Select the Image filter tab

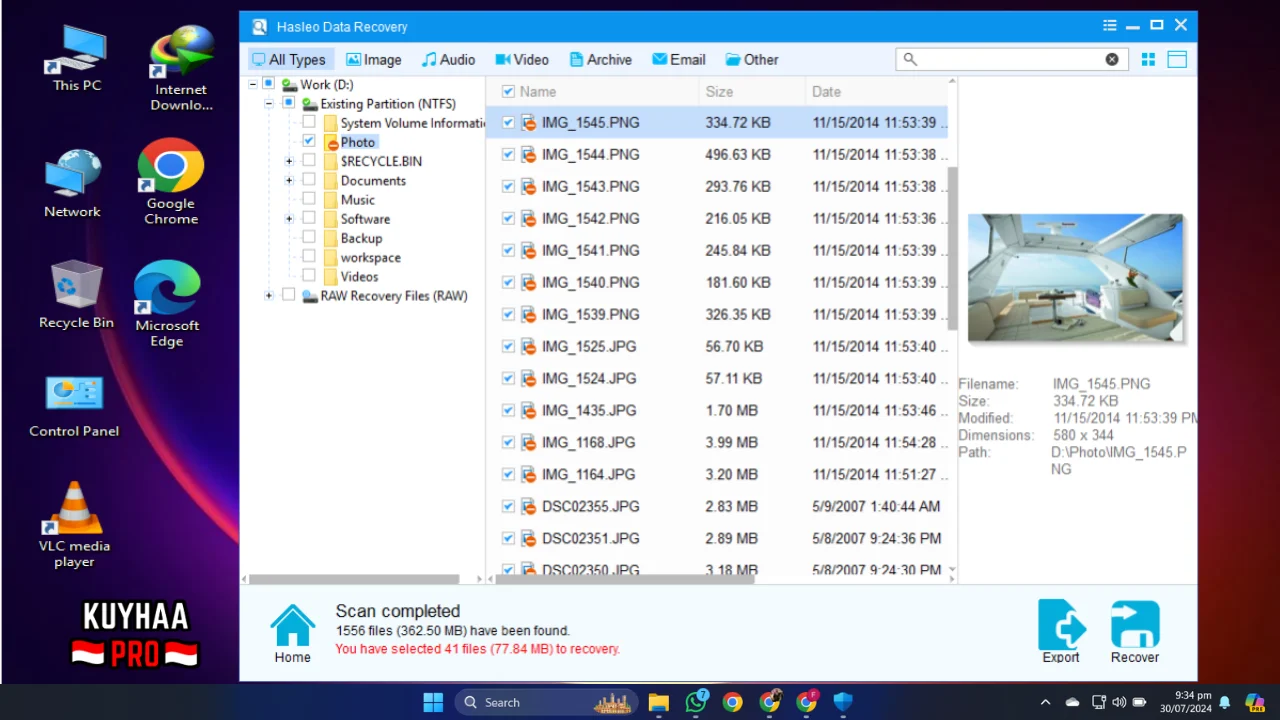pos(374,59)
